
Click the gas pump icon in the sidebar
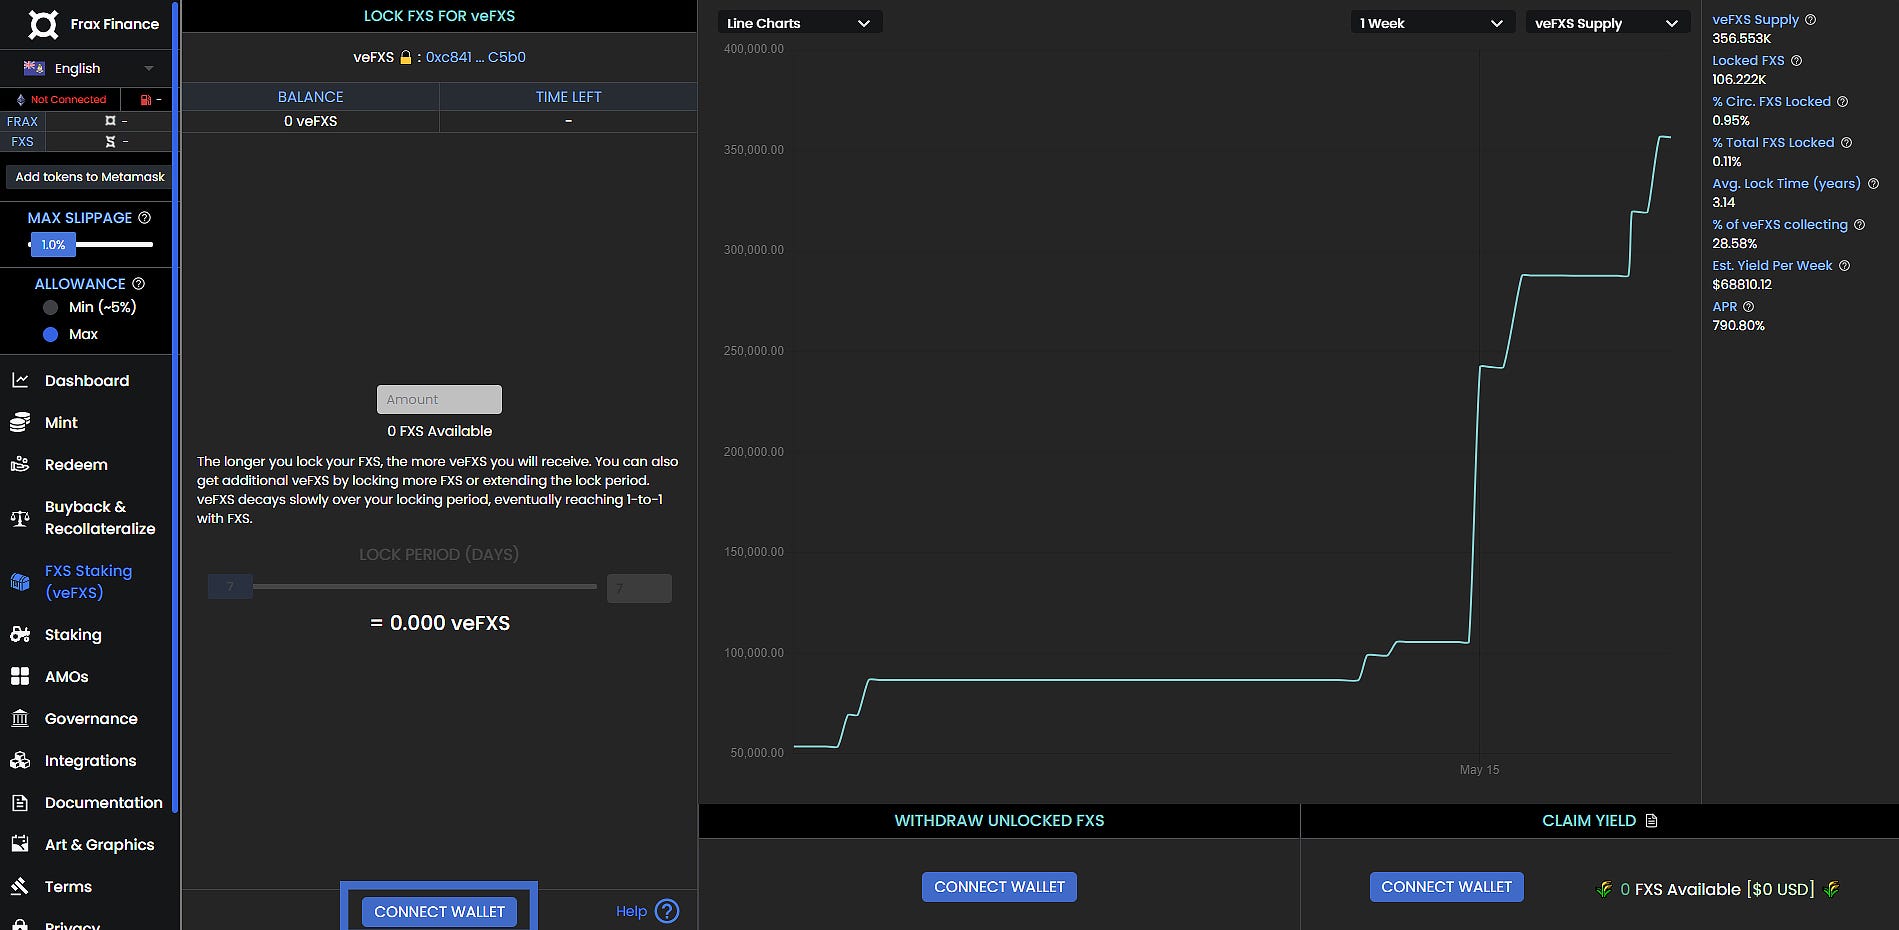tap(146, 100)
